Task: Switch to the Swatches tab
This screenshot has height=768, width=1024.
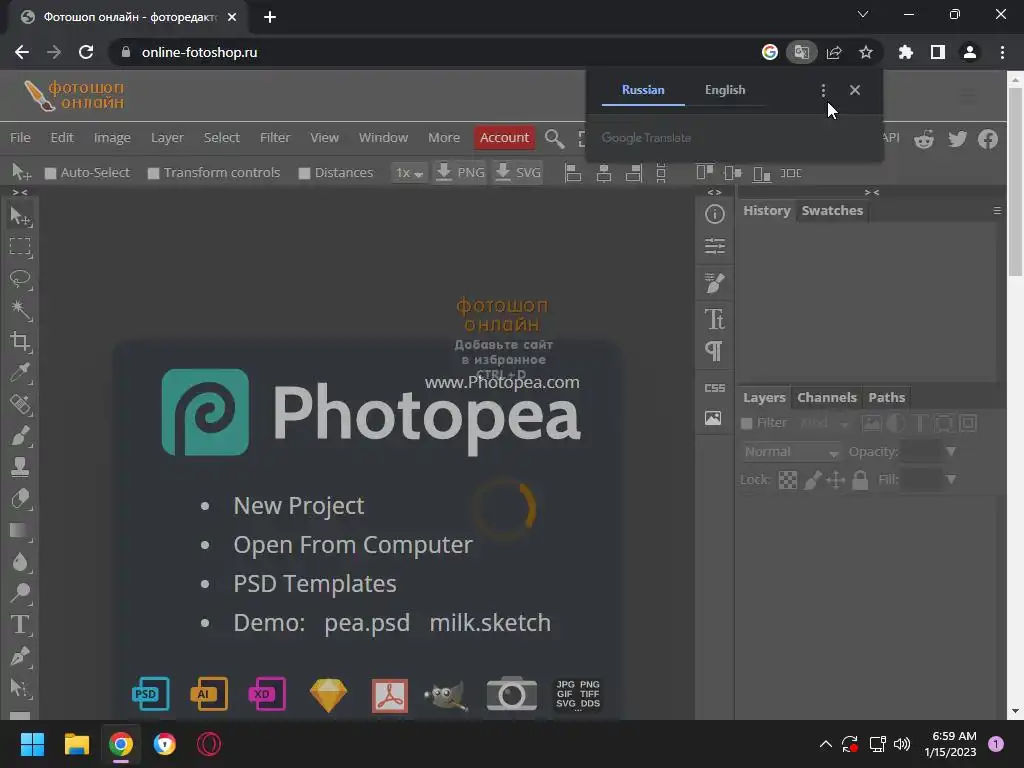Action: click(832, 211)
